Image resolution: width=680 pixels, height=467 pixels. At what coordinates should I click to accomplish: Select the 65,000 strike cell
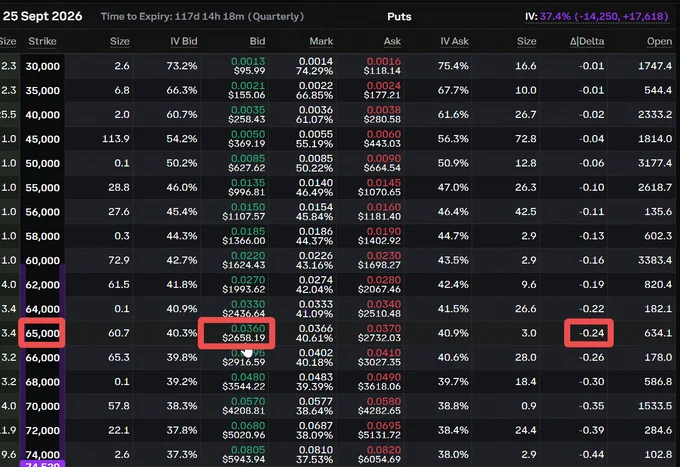click(x=42, y=333)
